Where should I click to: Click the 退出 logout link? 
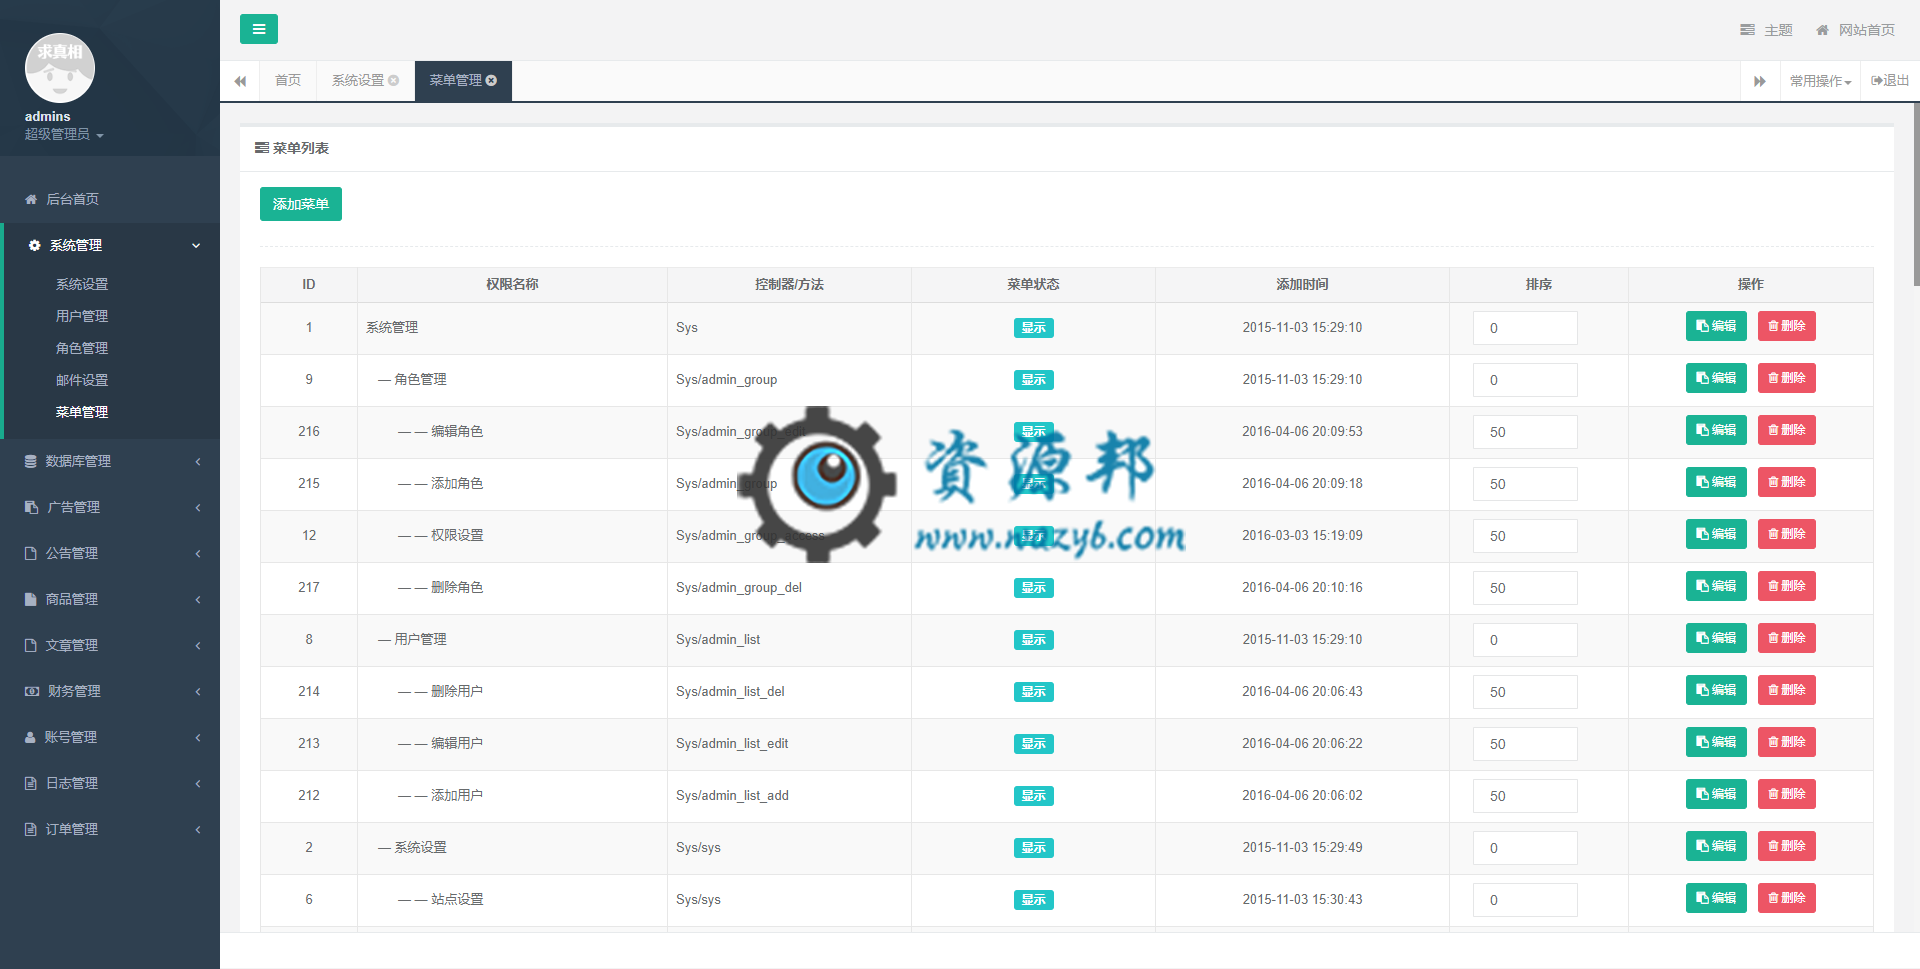point(1890,81)
